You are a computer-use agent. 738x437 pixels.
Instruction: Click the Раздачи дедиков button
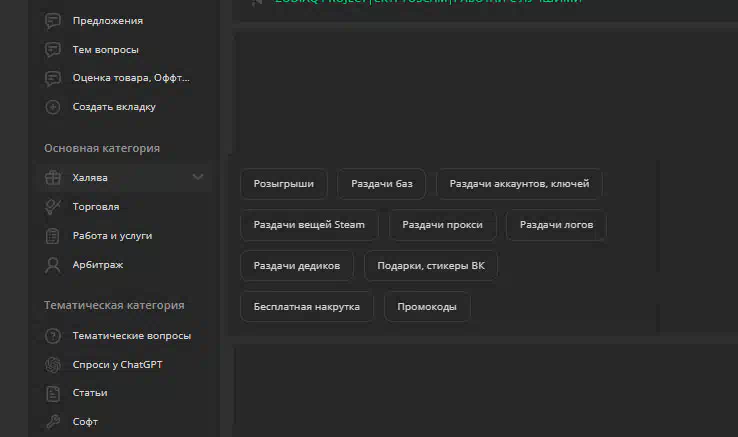pyautogui.click(x=297, y=266)
